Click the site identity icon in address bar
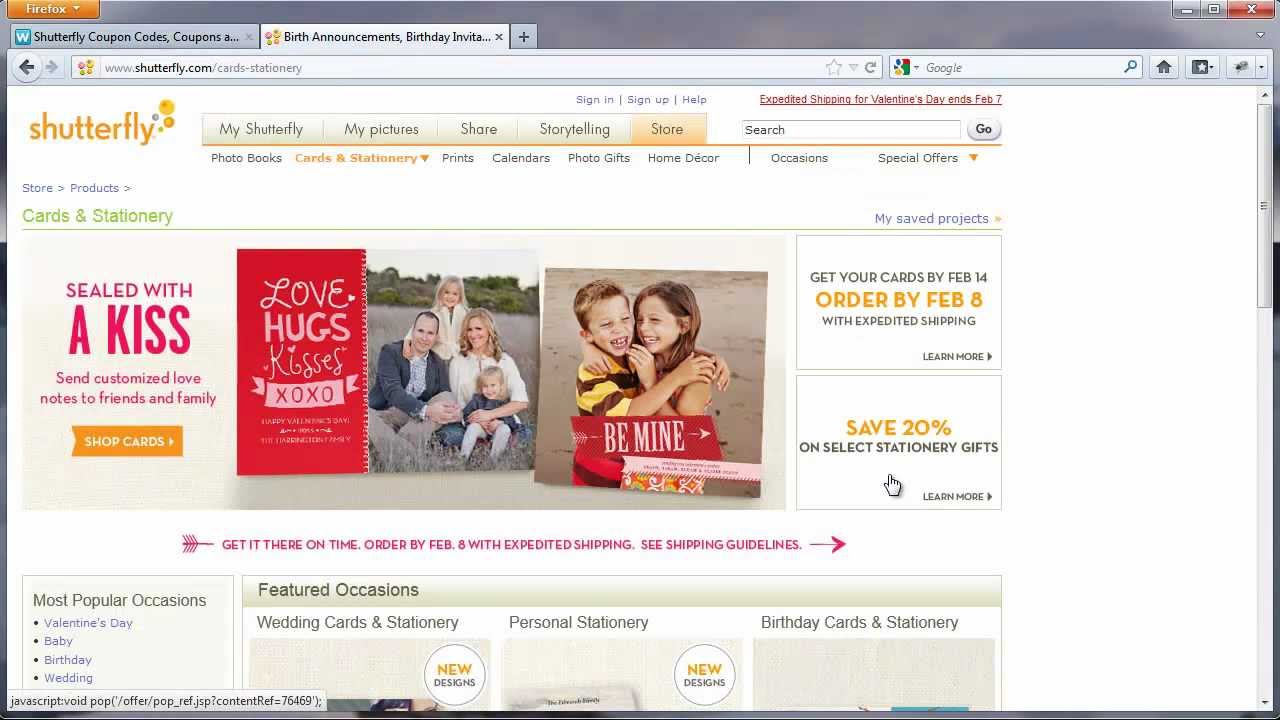Screen dimensions: 1280x720 [86, 67]
